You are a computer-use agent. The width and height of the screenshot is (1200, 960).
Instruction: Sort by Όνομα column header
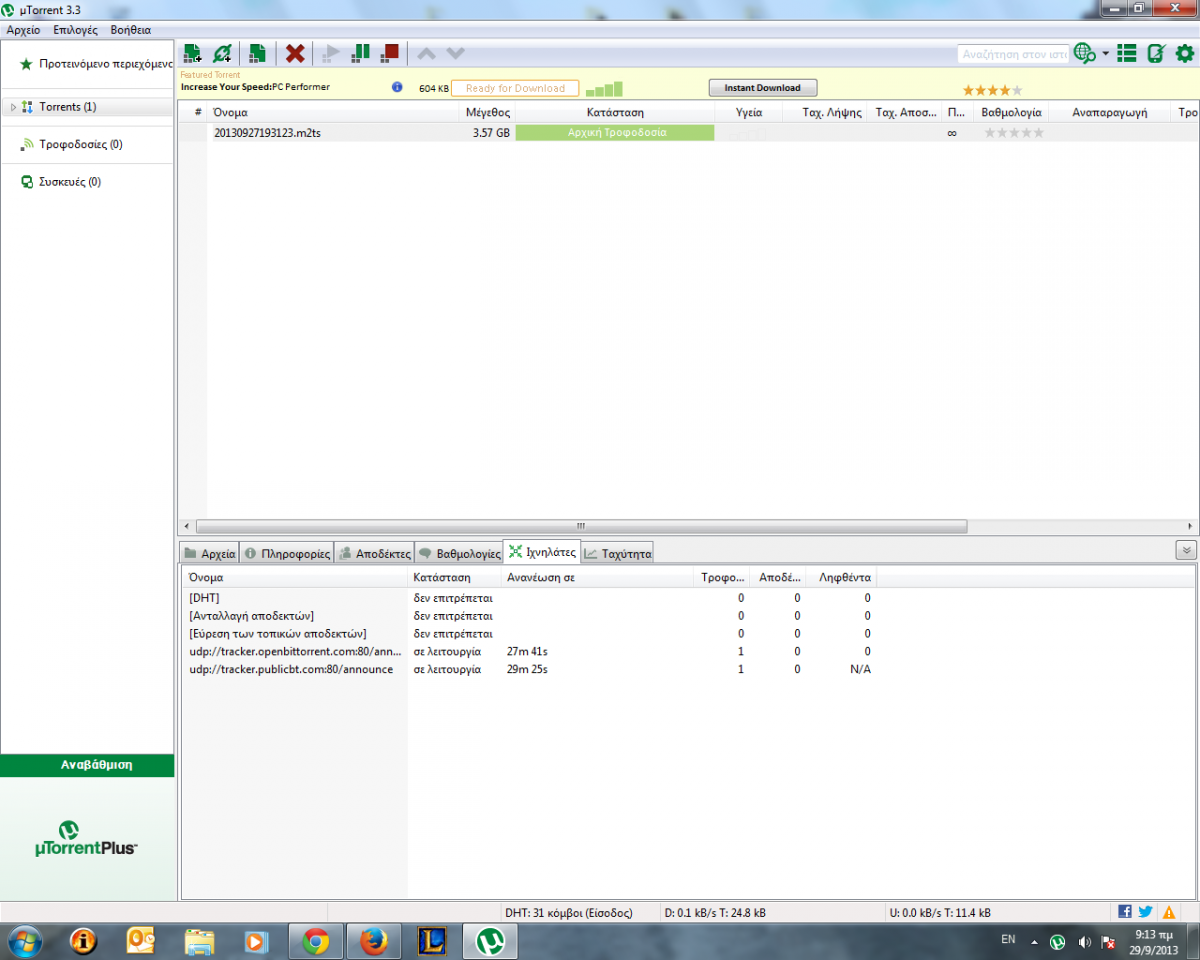pyautogui.click(x=333, y=113)
